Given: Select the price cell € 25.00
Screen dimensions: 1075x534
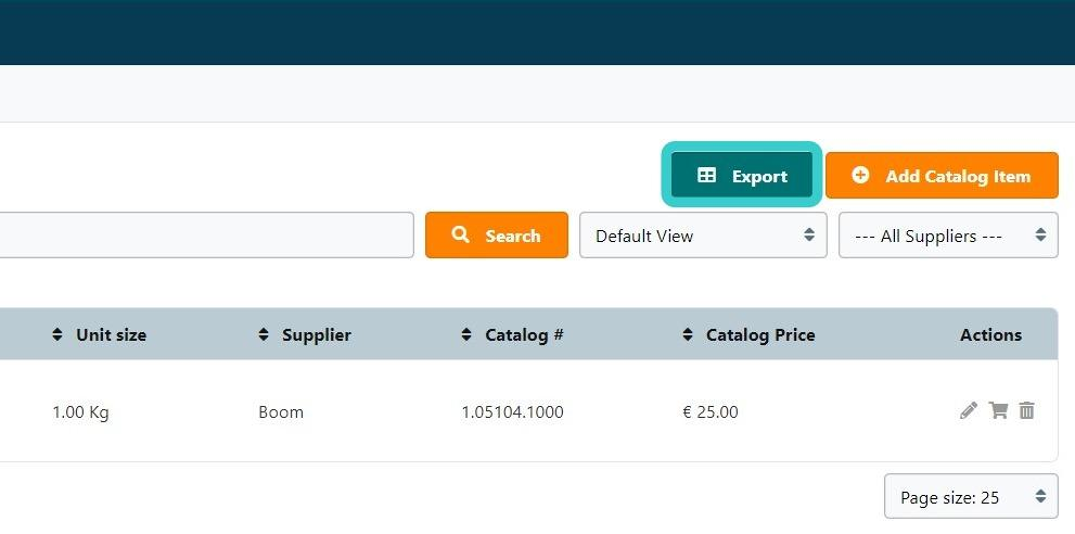Looking at the screenshot, I should coord(710,412).
